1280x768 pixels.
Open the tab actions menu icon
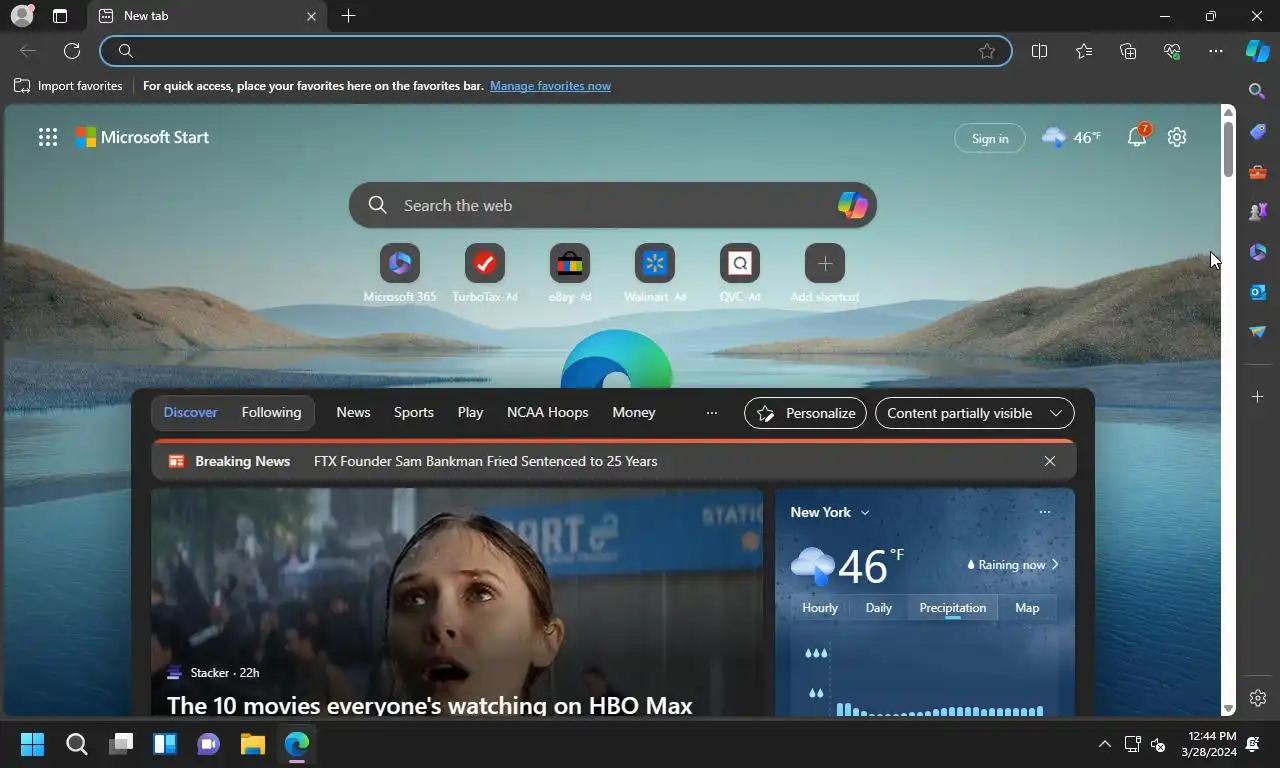[x=60, y=16]
